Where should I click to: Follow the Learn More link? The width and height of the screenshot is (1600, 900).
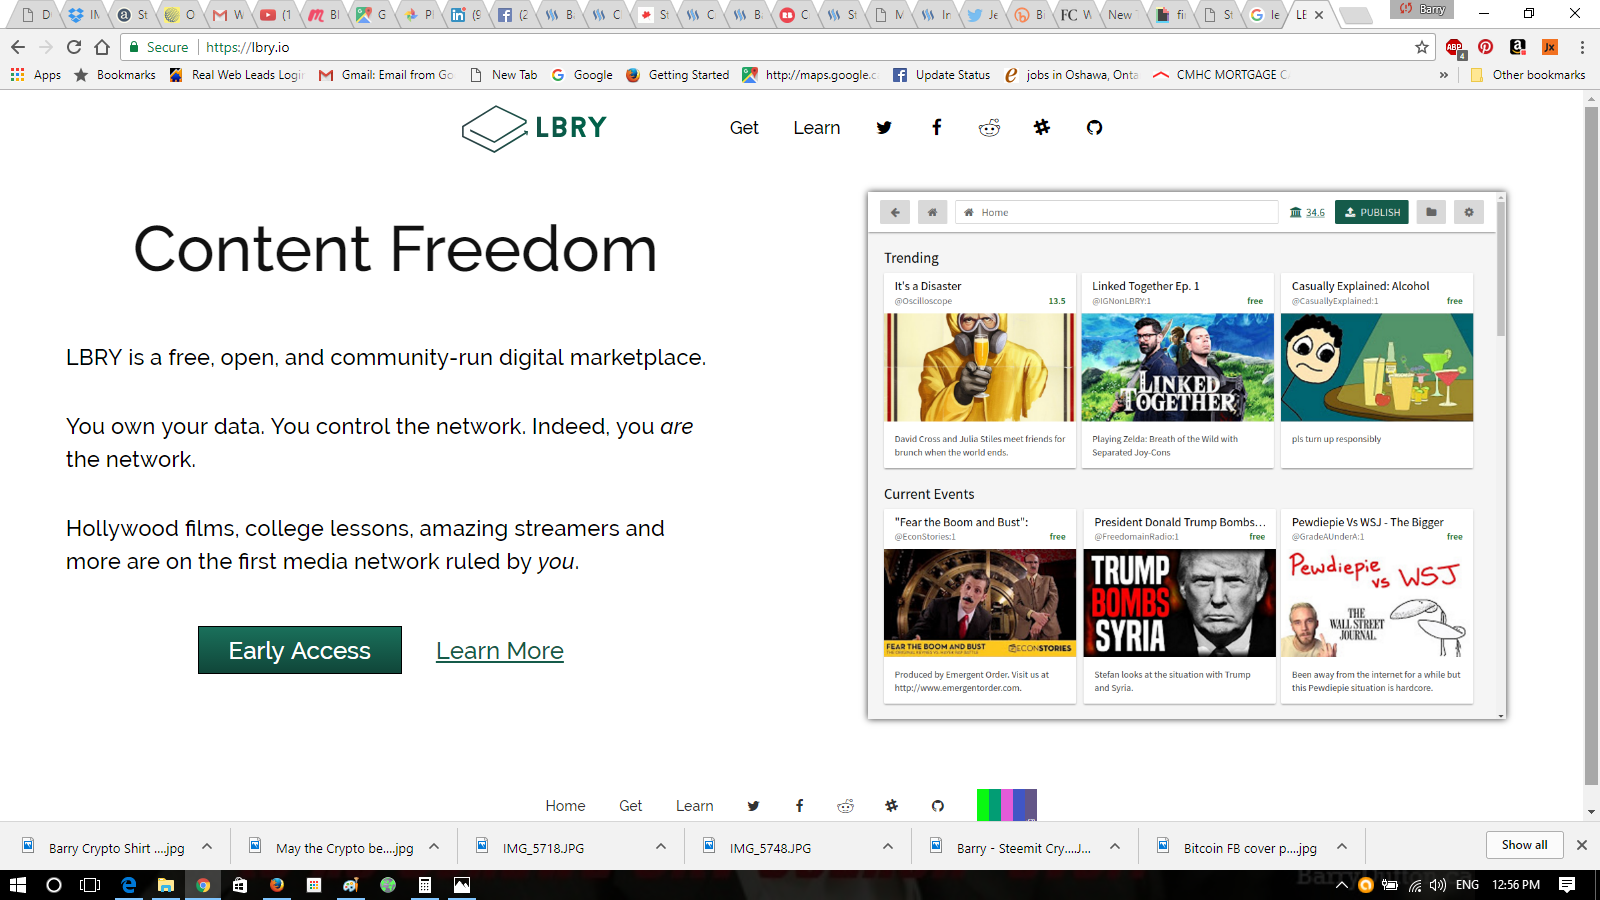point(500,651)
